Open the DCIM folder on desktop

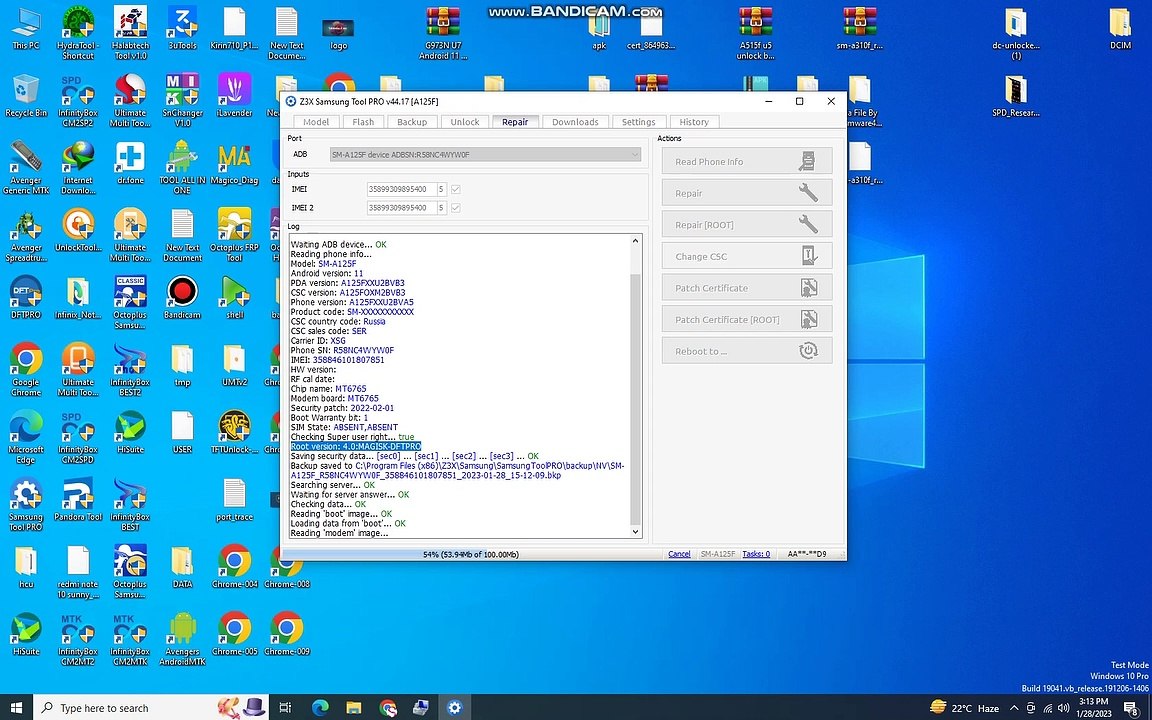(x=1120, y=28)
